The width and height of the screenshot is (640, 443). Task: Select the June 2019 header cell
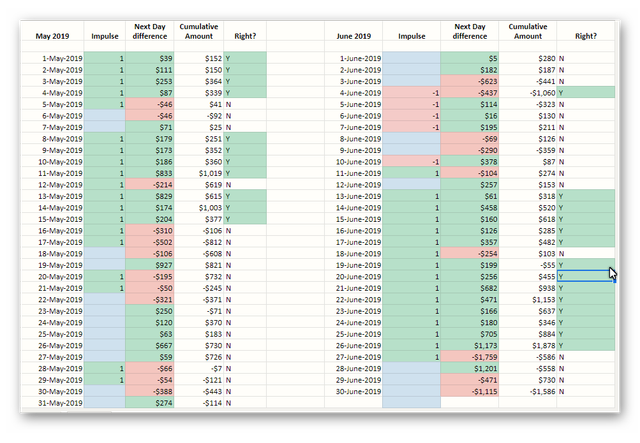click(353, 31)
